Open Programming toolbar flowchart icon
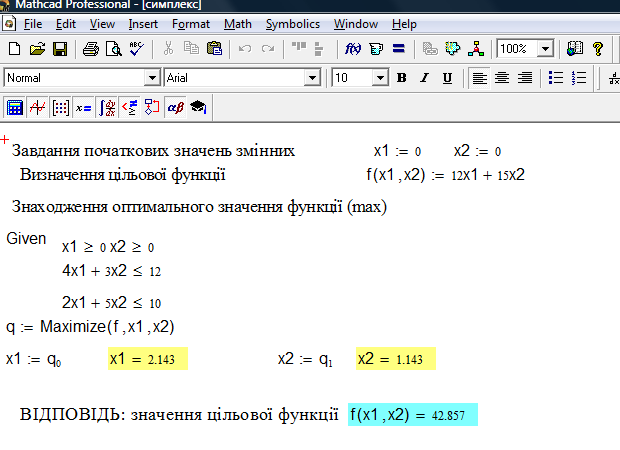The width and height of the screenshot is (620, 450). pyautogui.click(x=152, y=108)
